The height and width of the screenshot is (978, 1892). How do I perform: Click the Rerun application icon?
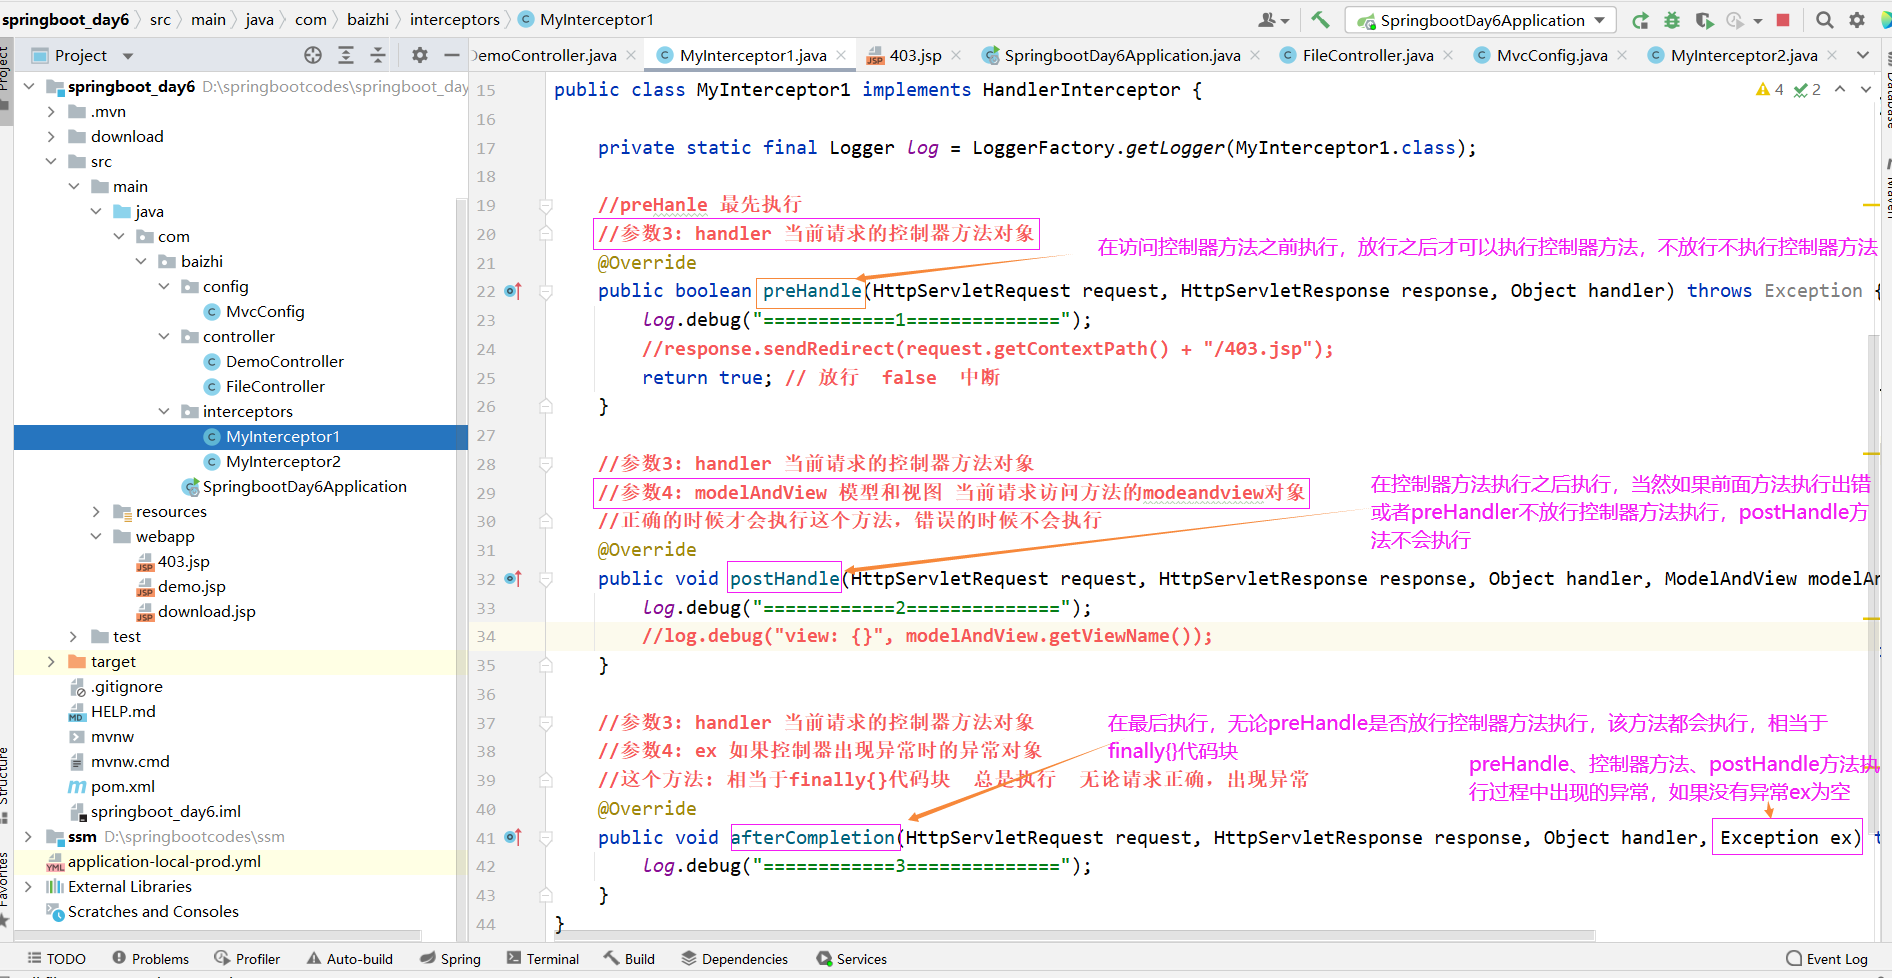pos(1641,20)
